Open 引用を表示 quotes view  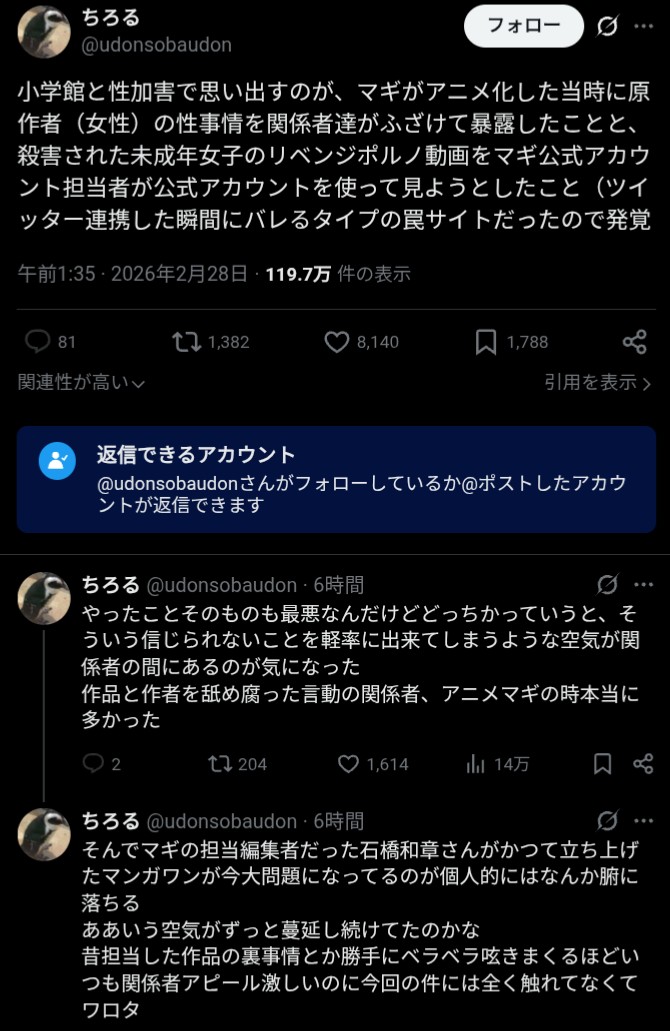click(598, 382)
